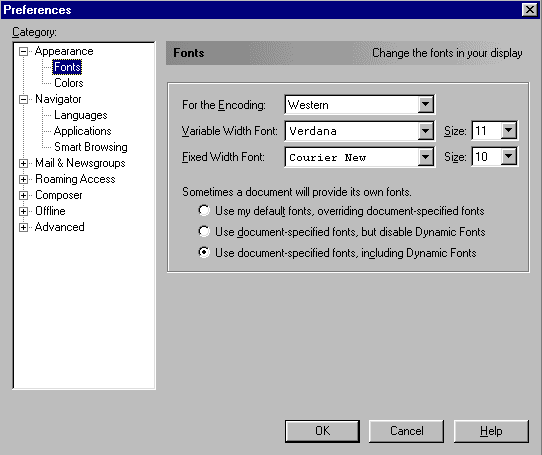Click the Cancel button
This screenshot has height=455, width=542.
click(406, 431)
